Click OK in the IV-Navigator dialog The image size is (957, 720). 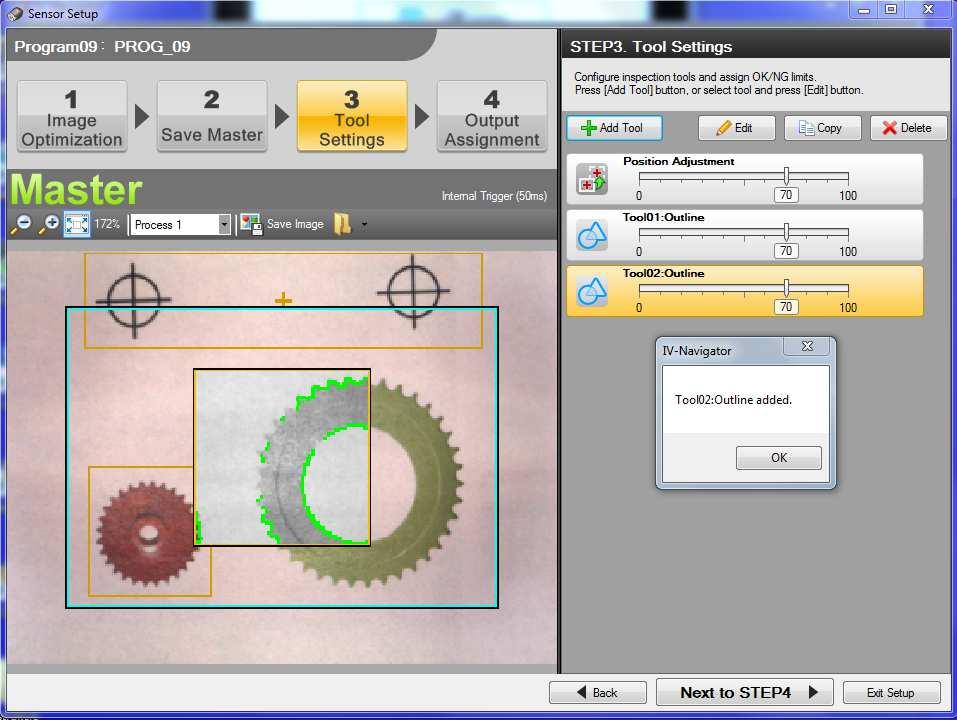coord(779,458)
